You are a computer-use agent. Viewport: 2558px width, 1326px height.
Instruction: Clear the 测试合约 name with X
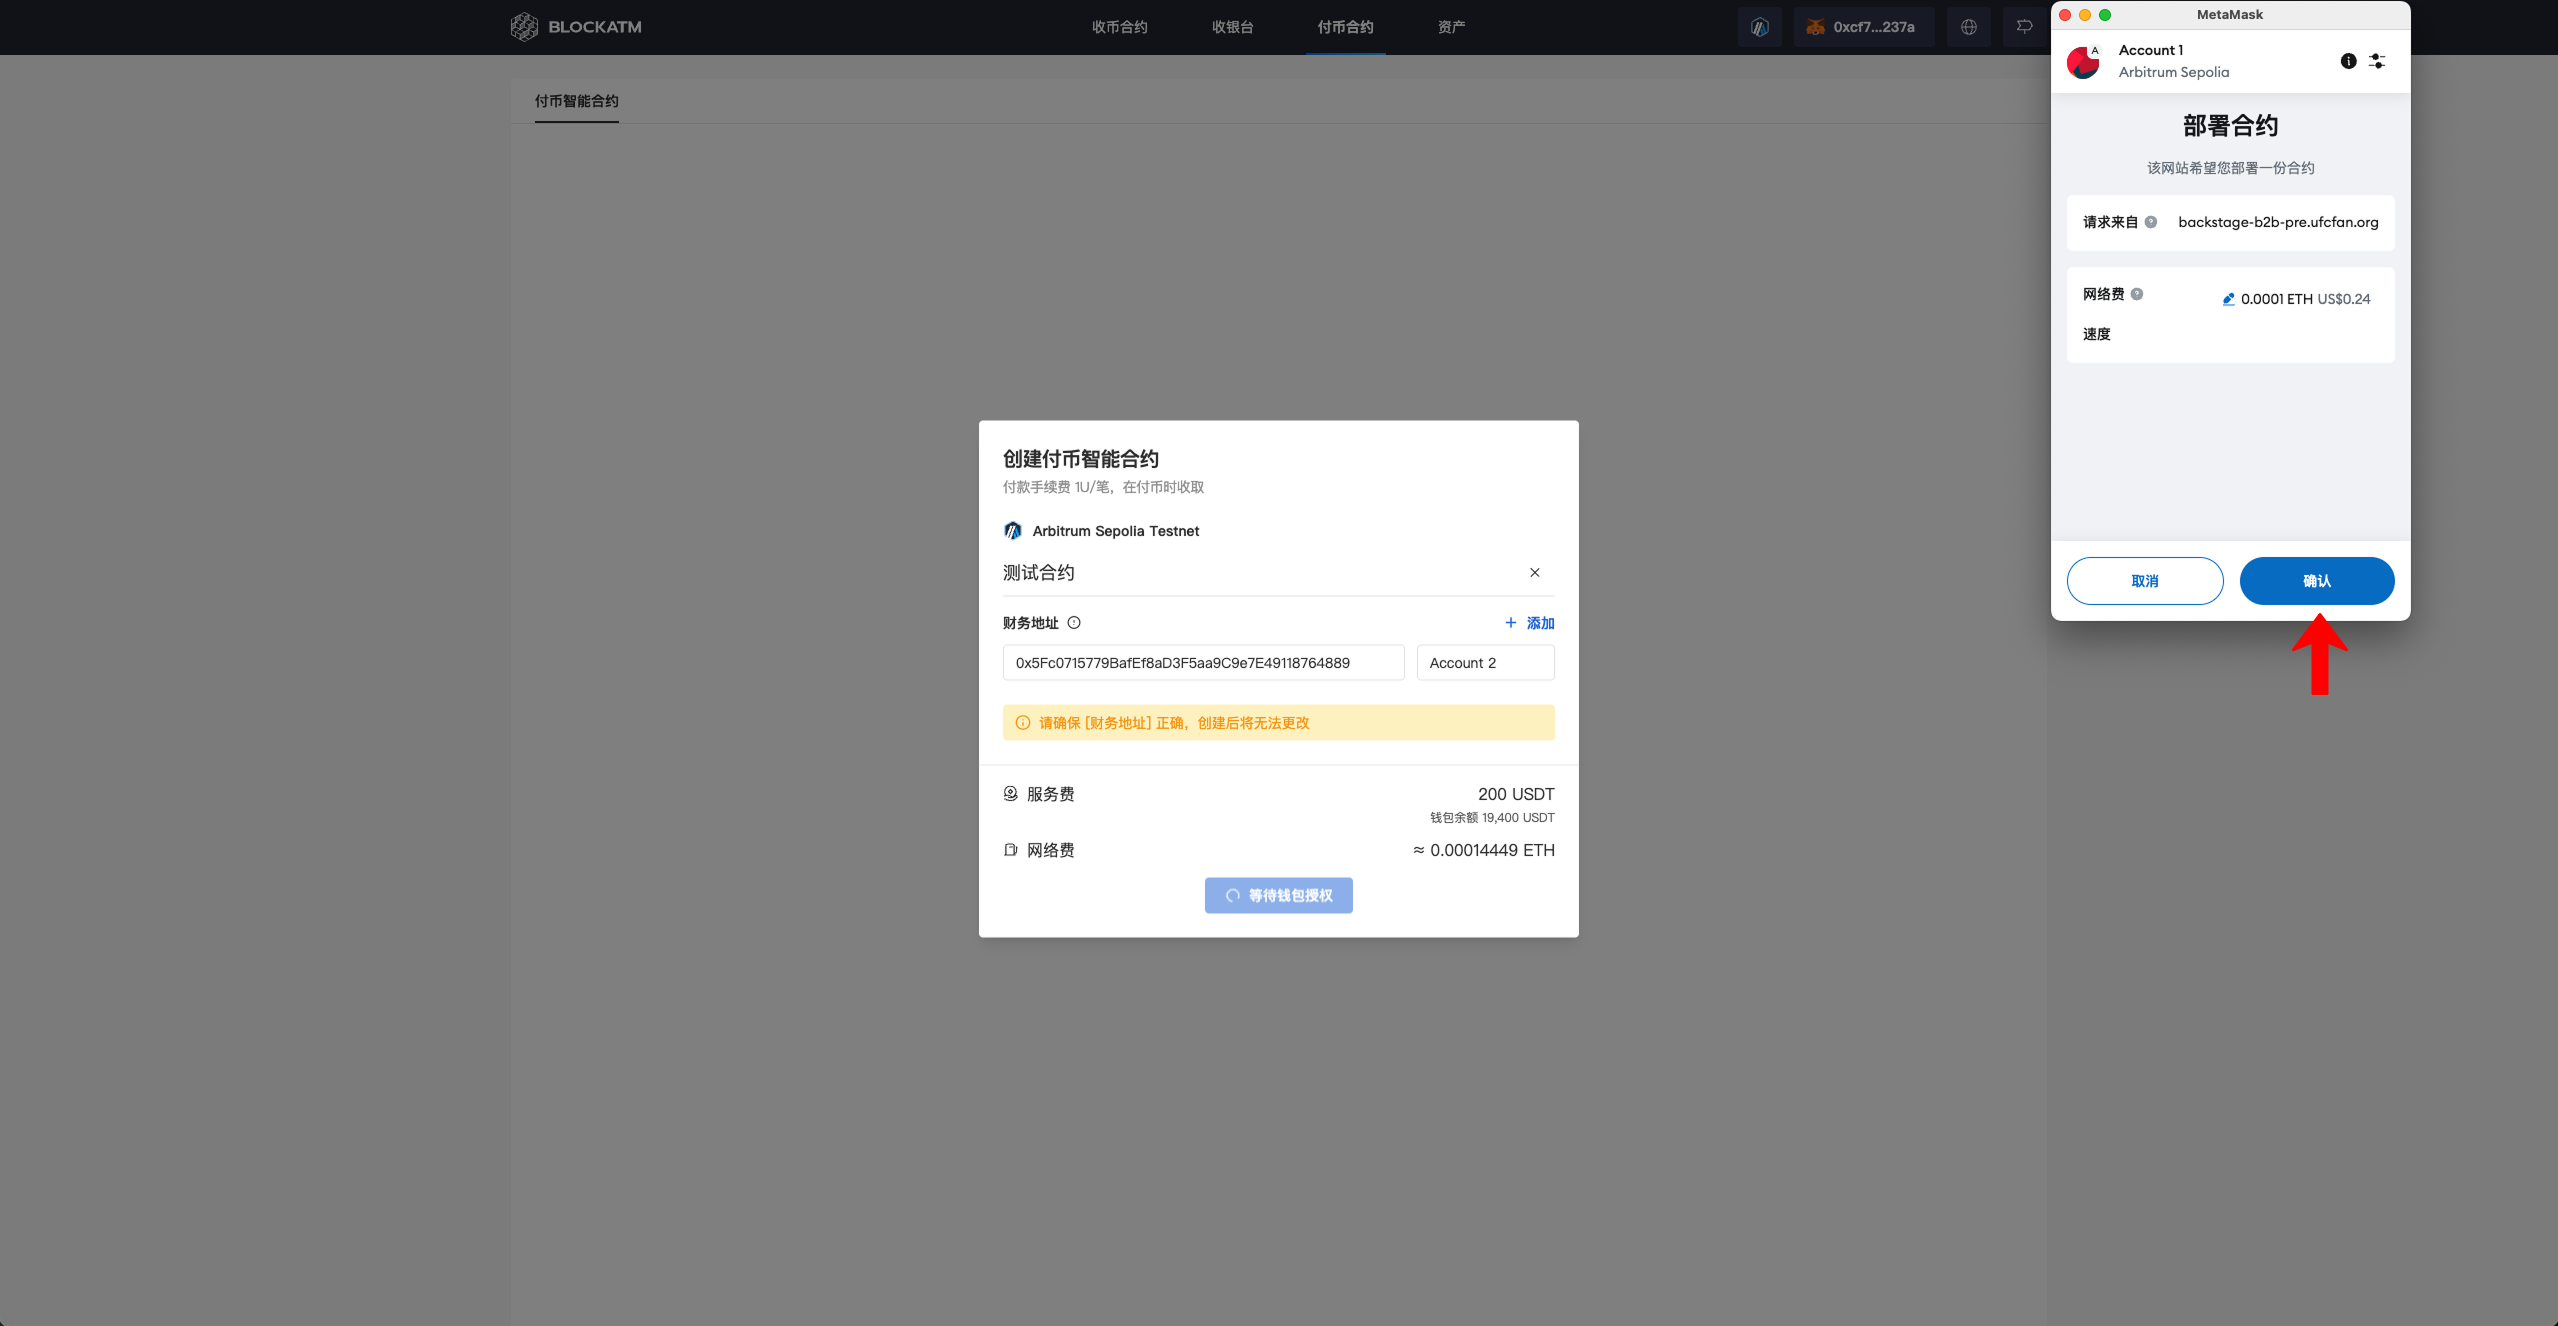(1534, 573)
